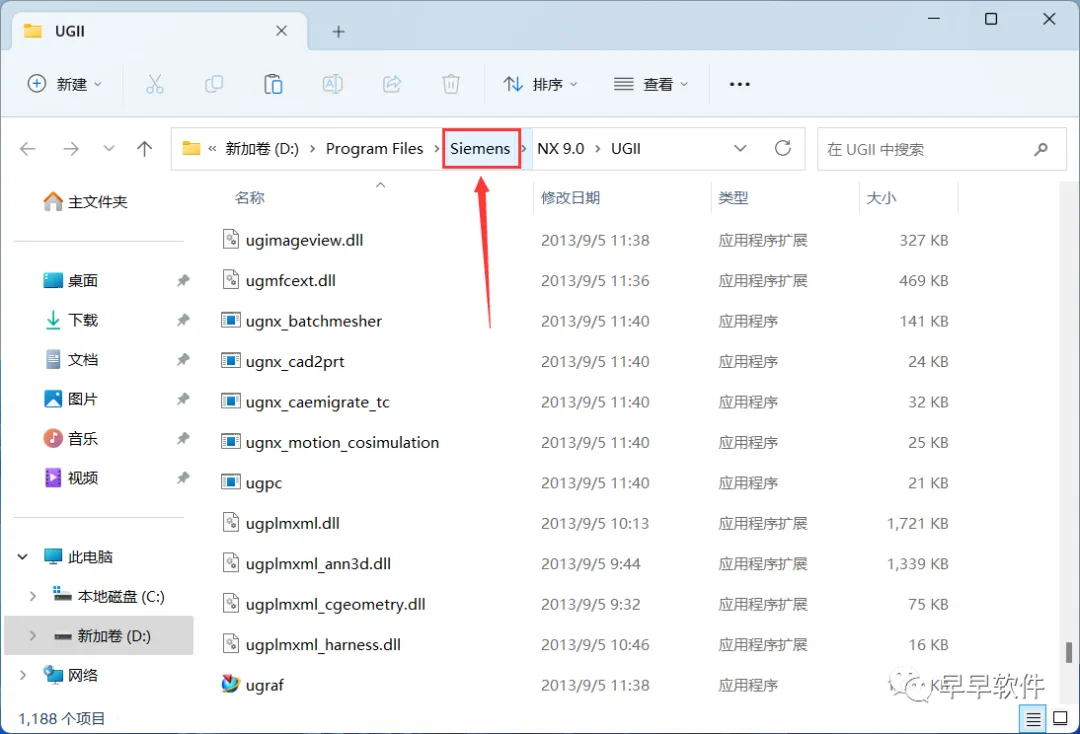Viewport: 1080px width, 734px height.
Task: Expand 网络 tree node
Action: tap(23, 675)
